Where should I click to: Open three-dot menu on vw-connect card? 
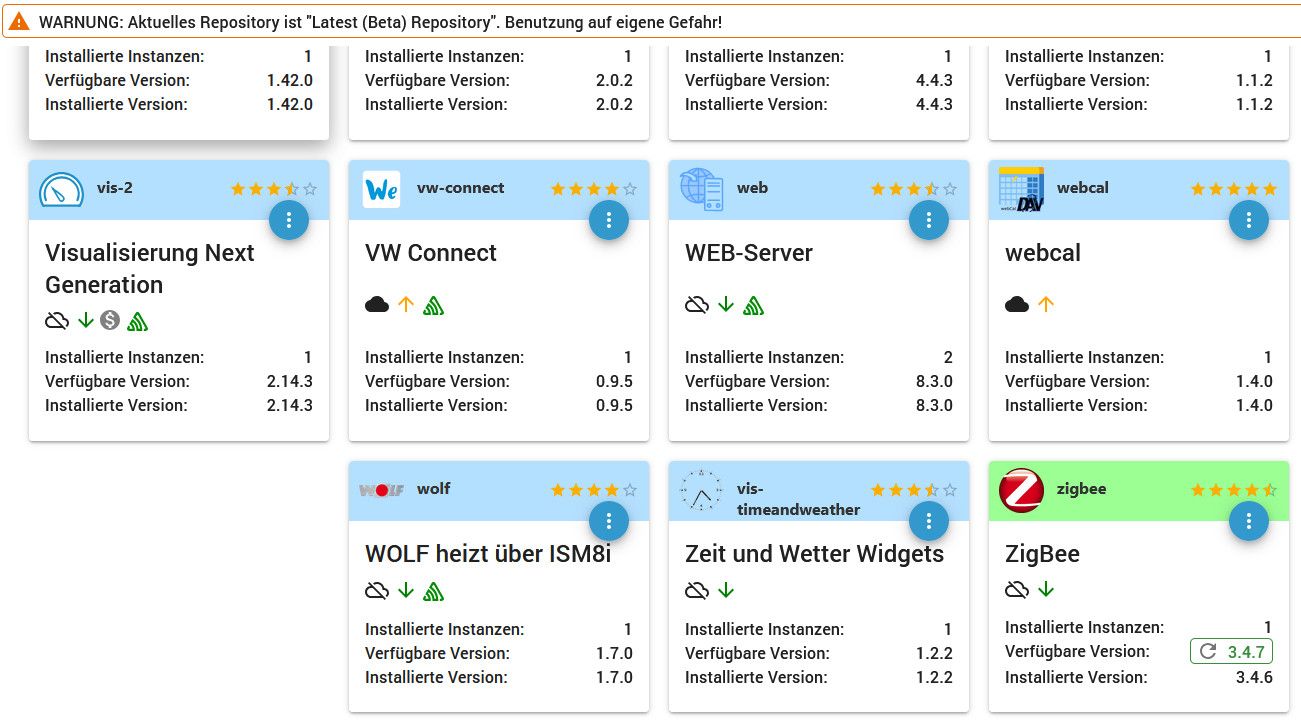tap(609, 221)
